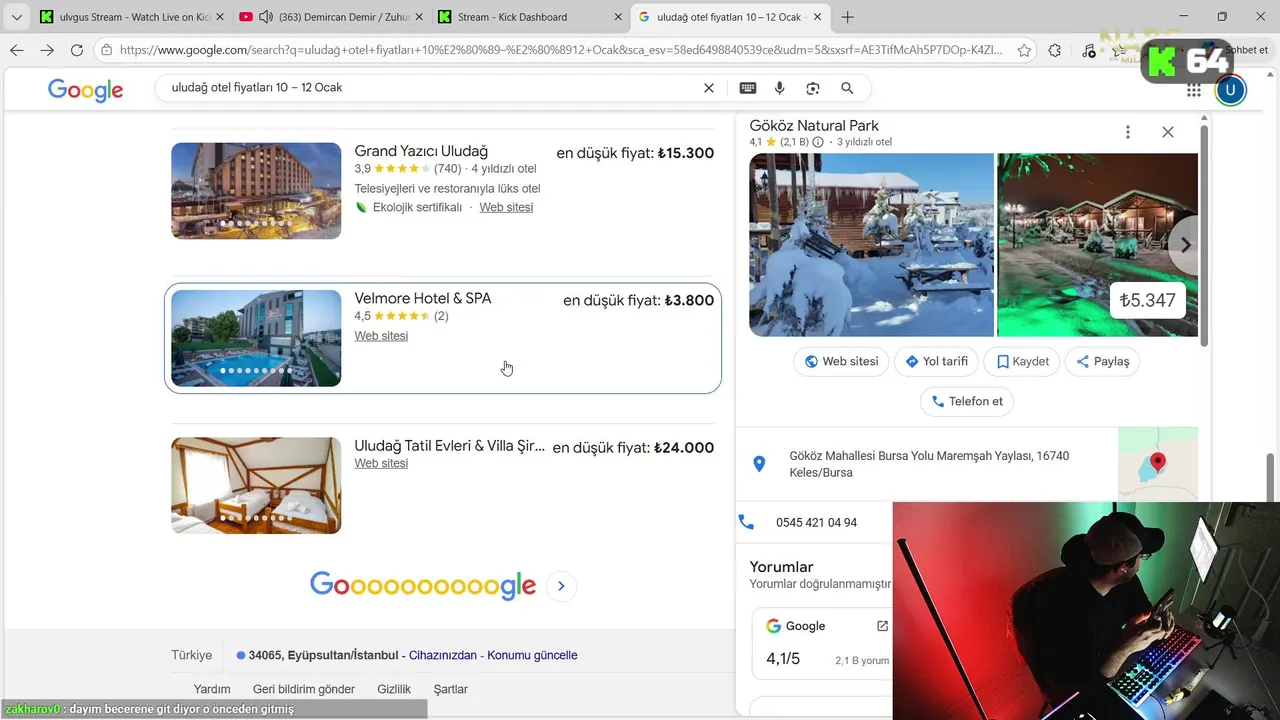The image size is (1280, 720).
Task: Go to the Google logo homepage
Action: pyautogui.click(x=86, y=90)
